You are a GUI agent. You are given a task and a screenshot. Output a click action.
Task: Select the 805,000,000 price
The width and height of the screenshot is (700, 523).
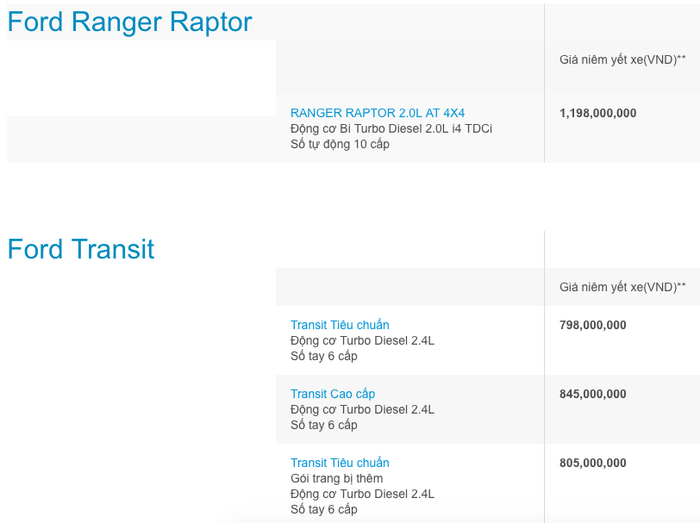(x=593, y=463)
